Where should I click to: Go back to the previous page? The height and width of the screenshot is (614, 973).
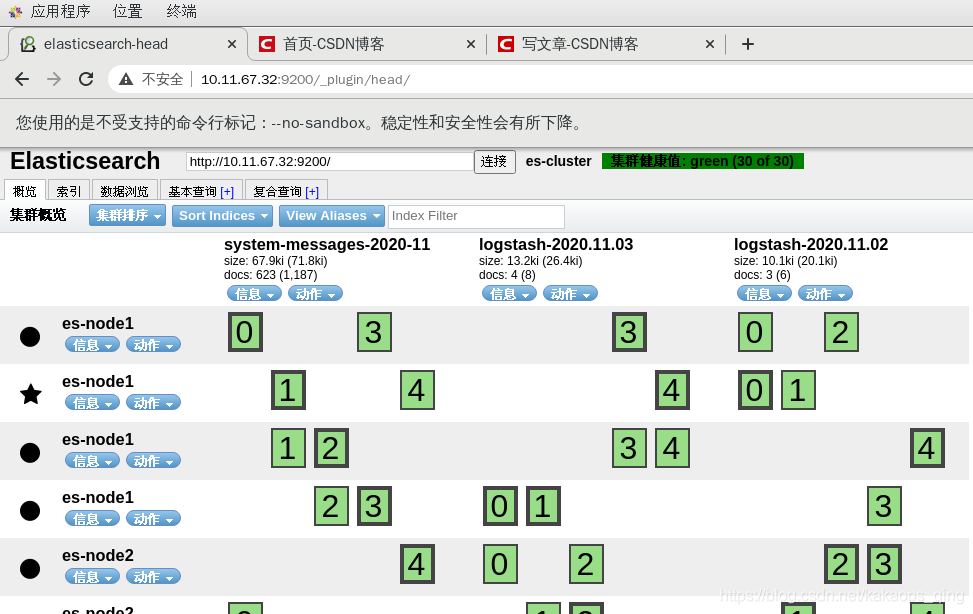(x=22, y=79)
